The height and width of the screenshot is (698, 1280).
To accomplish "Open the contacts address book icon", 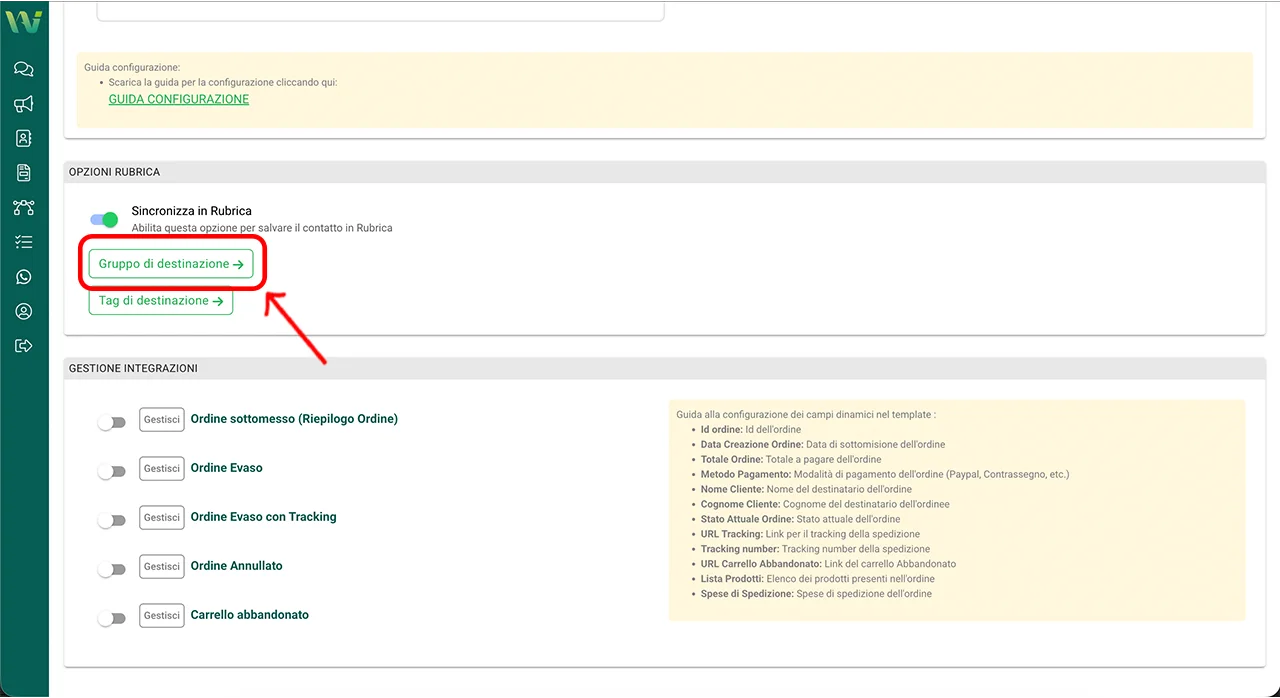I will (24, 138).
